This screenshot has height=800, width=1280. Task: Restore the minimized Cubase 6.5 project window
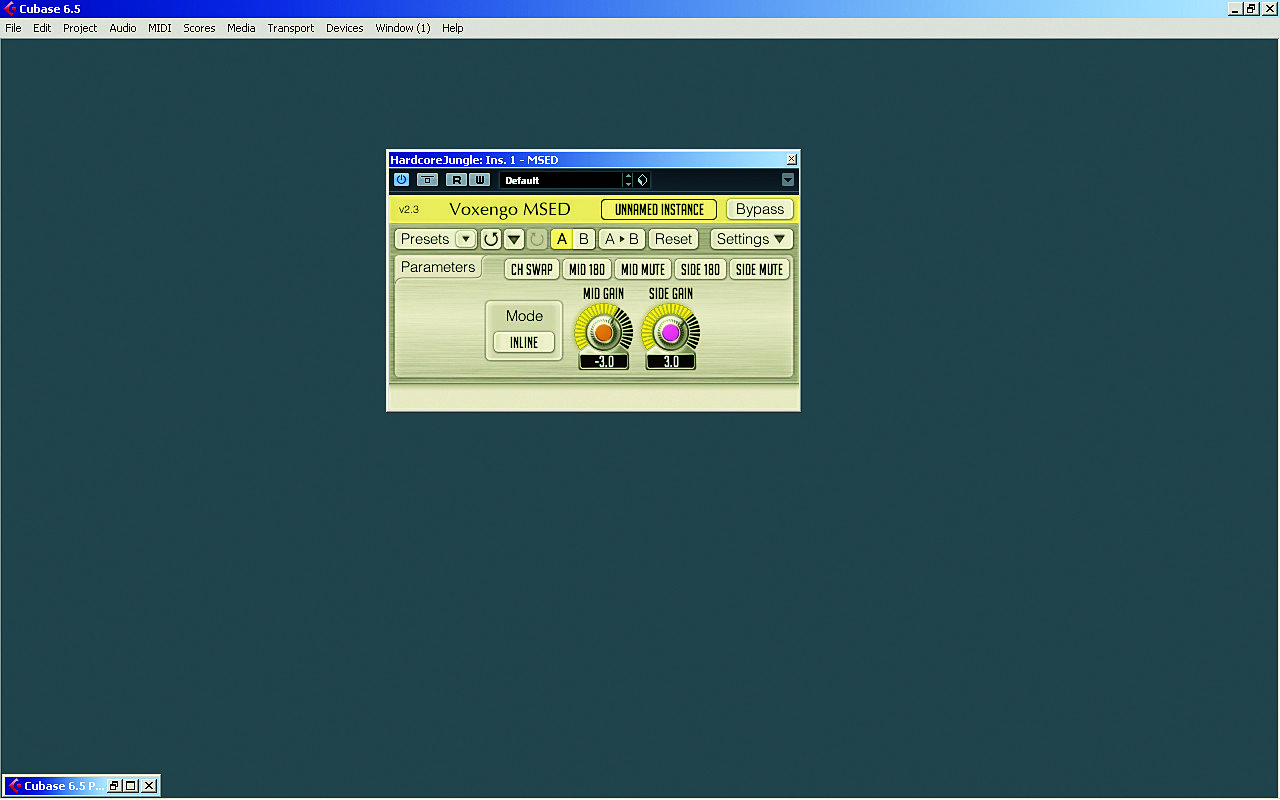114,786
